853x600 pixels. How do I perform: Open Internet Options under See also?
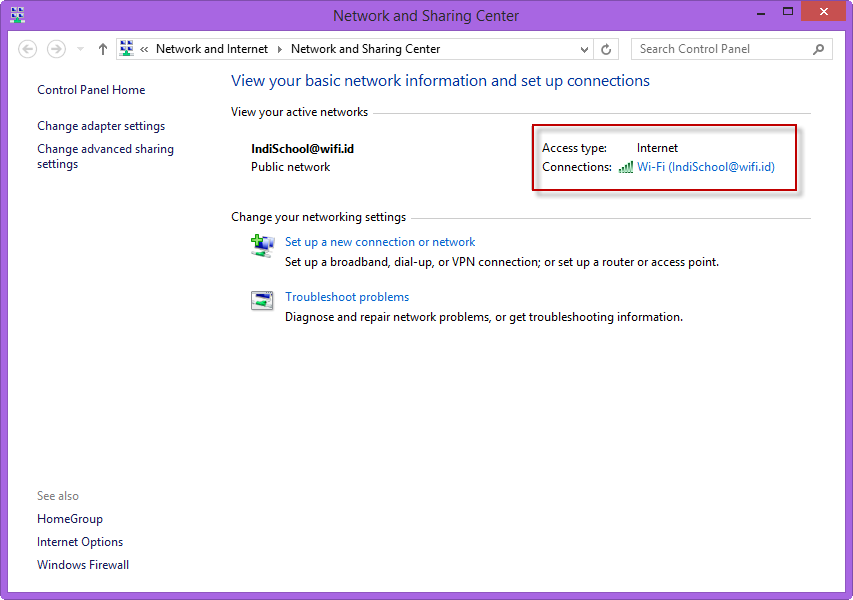pos(80,542)
